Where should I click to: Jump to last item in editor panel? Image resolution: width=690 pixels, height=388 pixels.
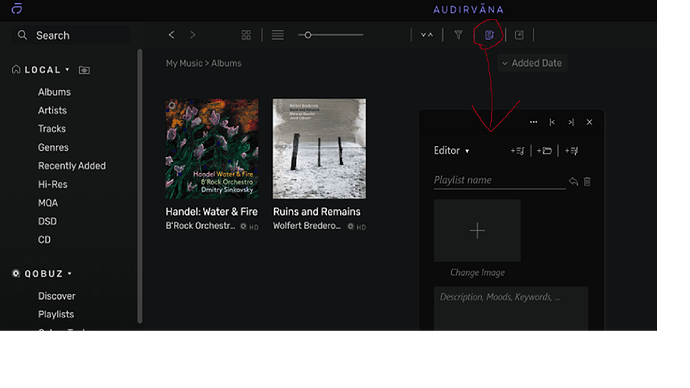tap(571, 122)
